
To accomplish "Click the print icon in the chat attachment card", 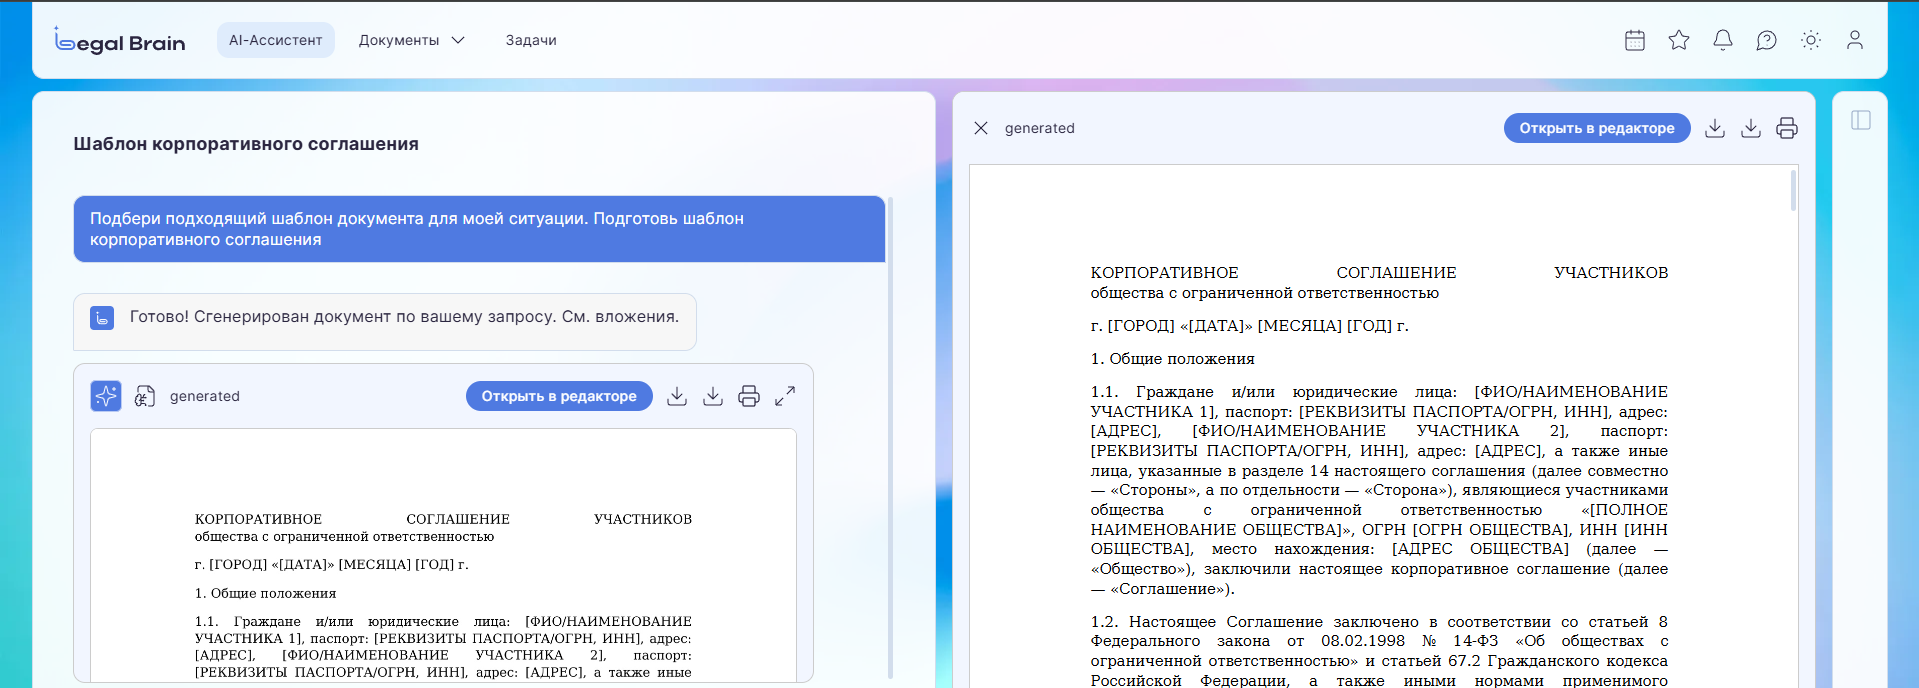I will pos(749,396).
